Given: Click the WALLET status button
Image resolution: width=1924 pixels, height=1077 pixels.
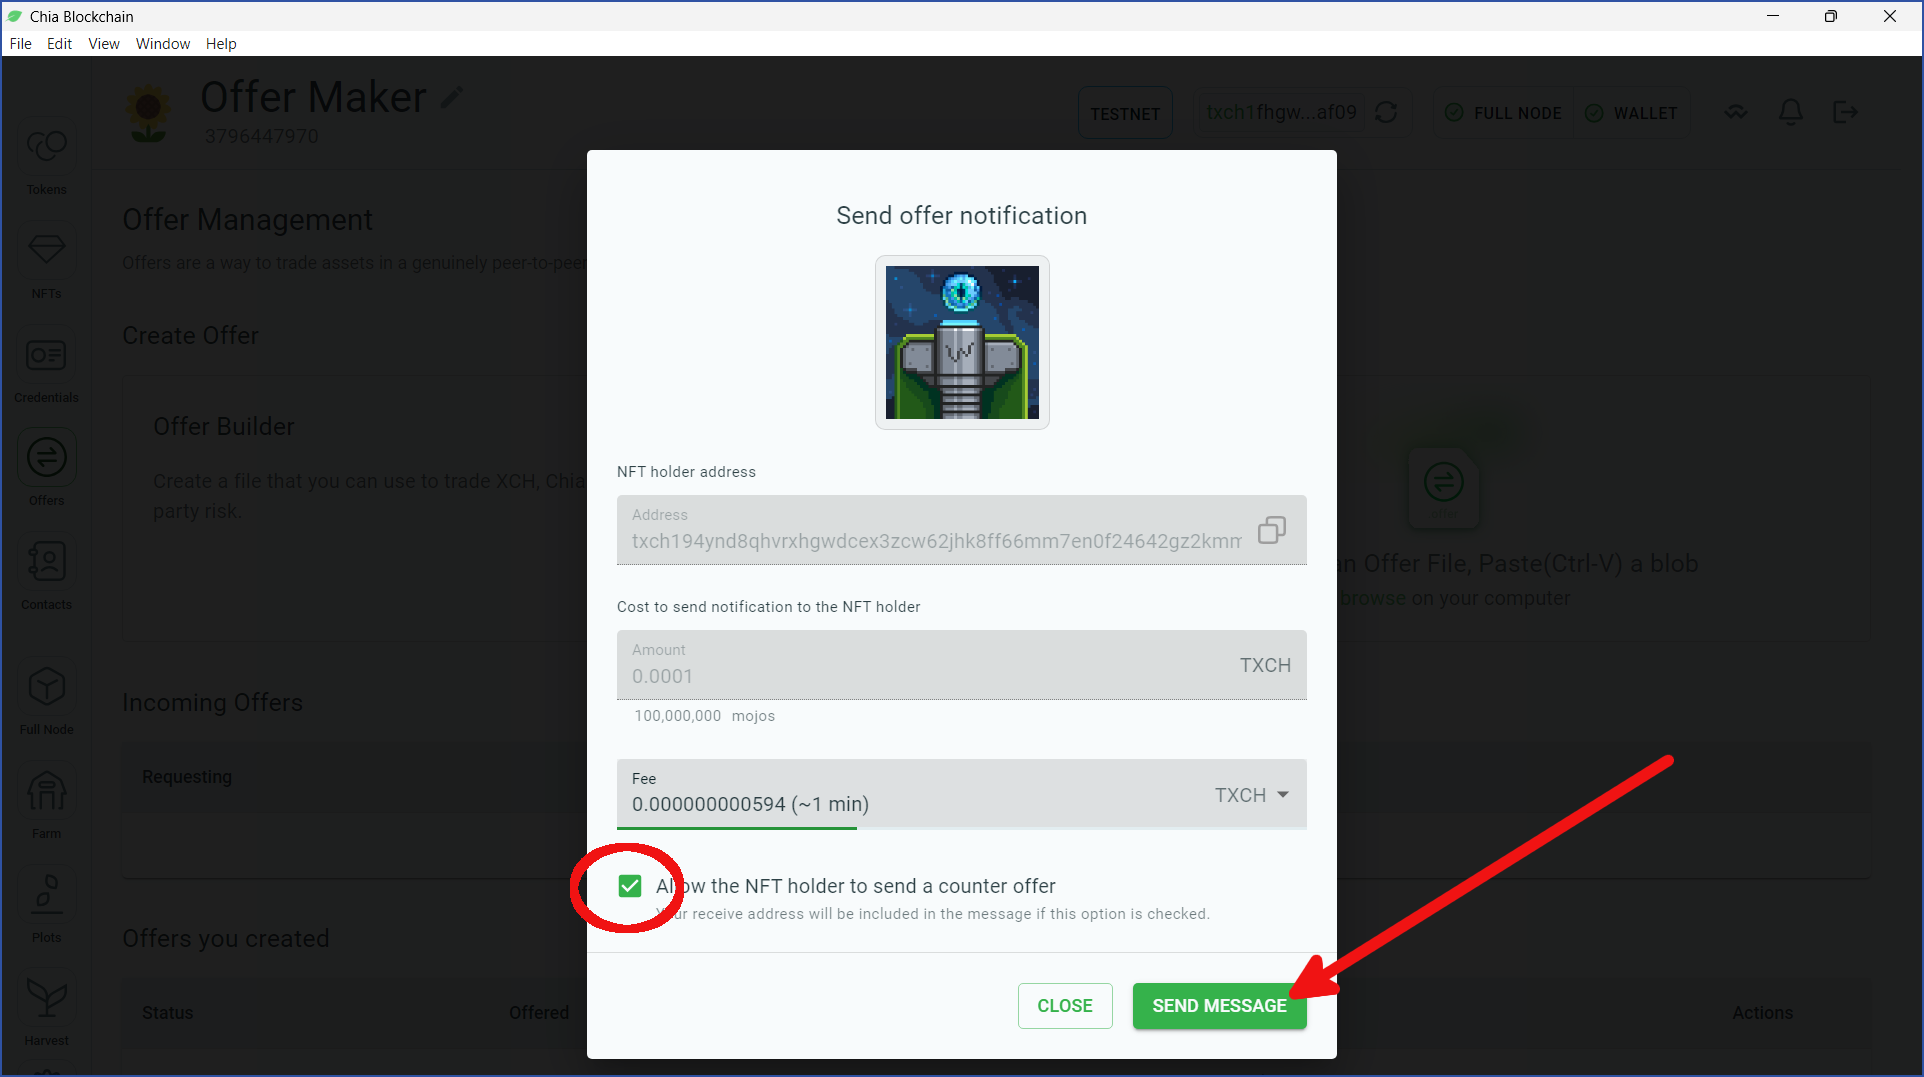Looking at the screenshot, I should click(x=1632, y=113).
